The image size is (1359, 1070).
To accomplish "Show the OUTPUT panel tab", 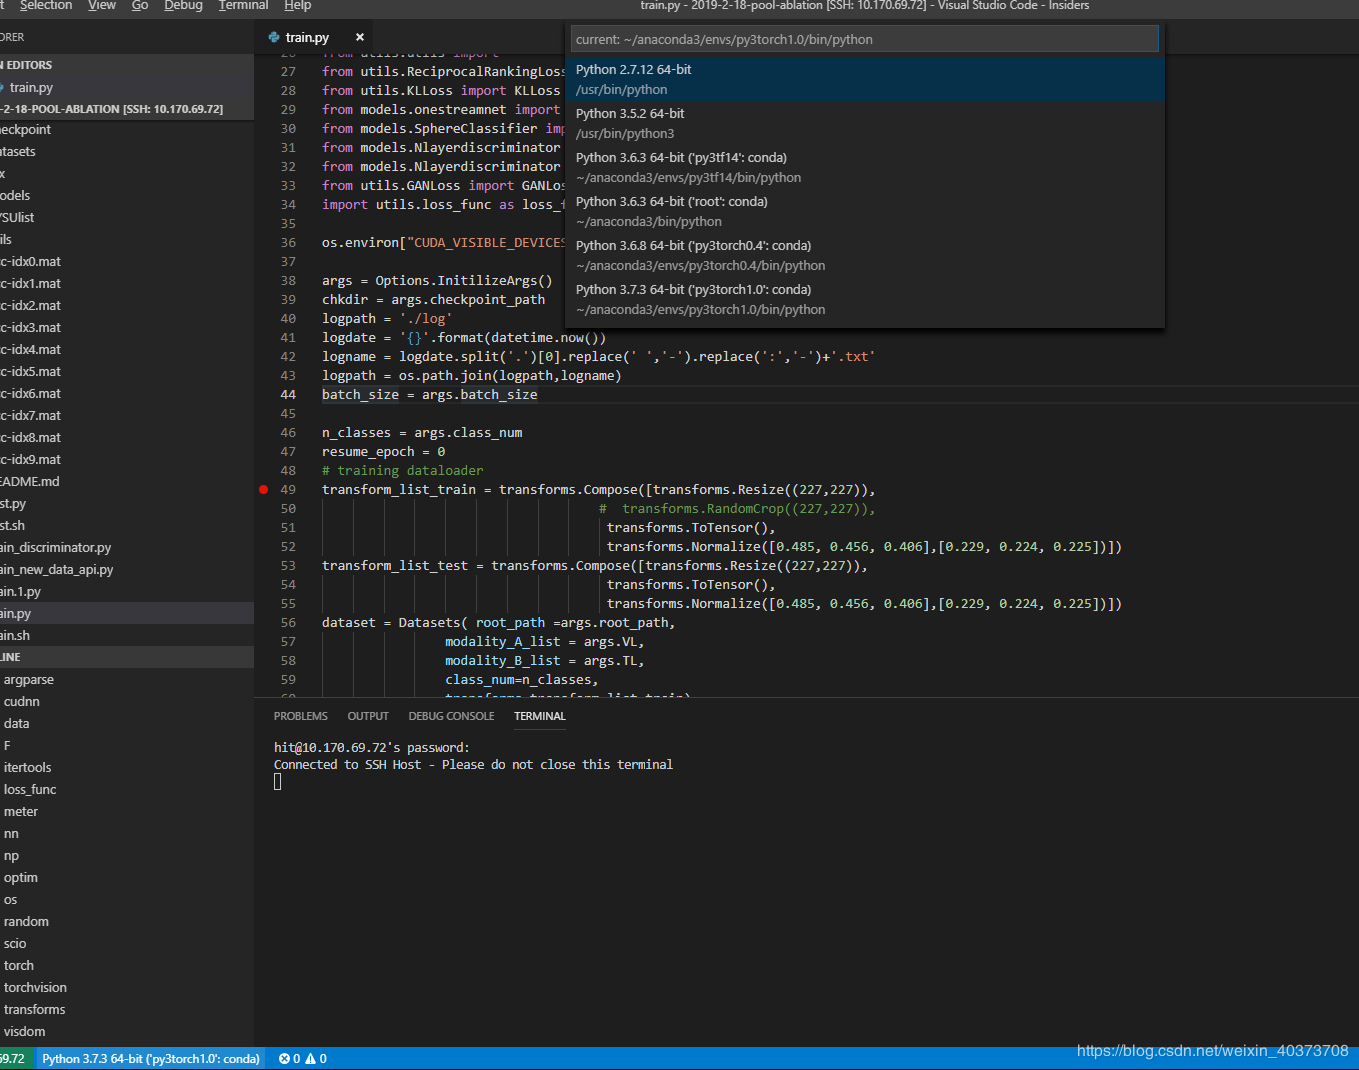I will [368, 716].
